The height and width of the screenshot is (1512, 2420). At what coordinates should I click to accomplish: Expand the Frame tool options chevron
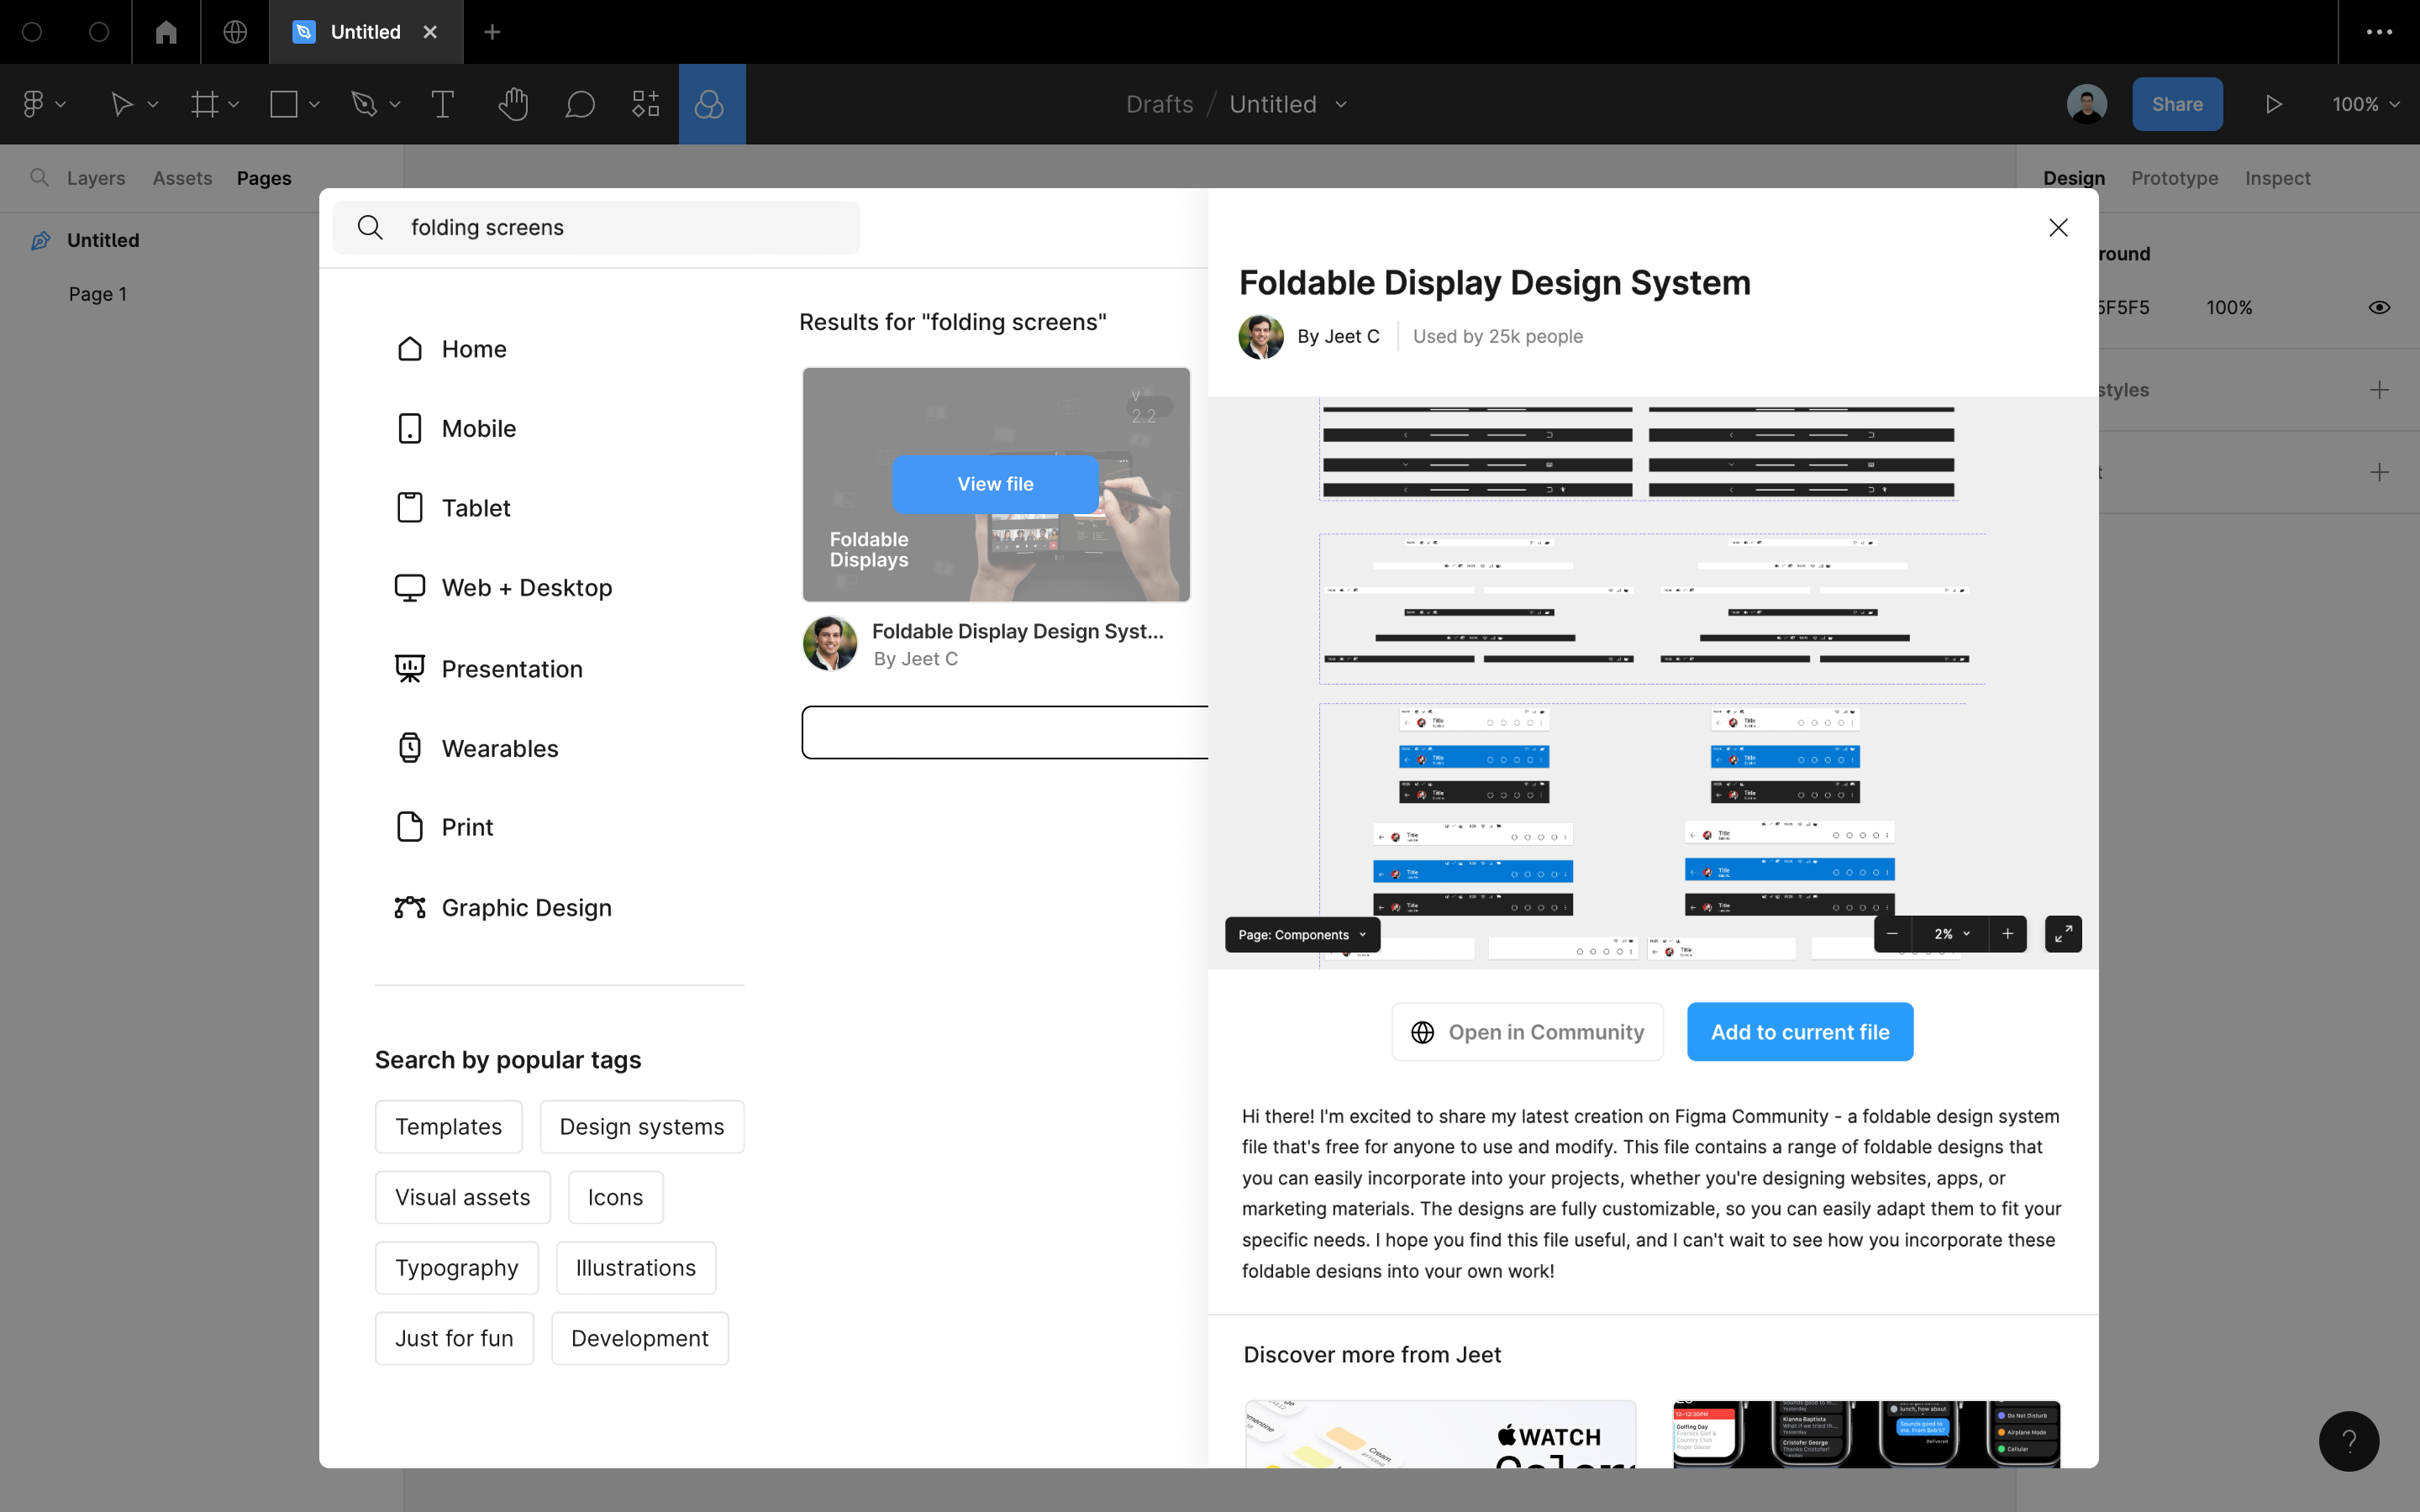pyautogui.click(x=233, y=104)
